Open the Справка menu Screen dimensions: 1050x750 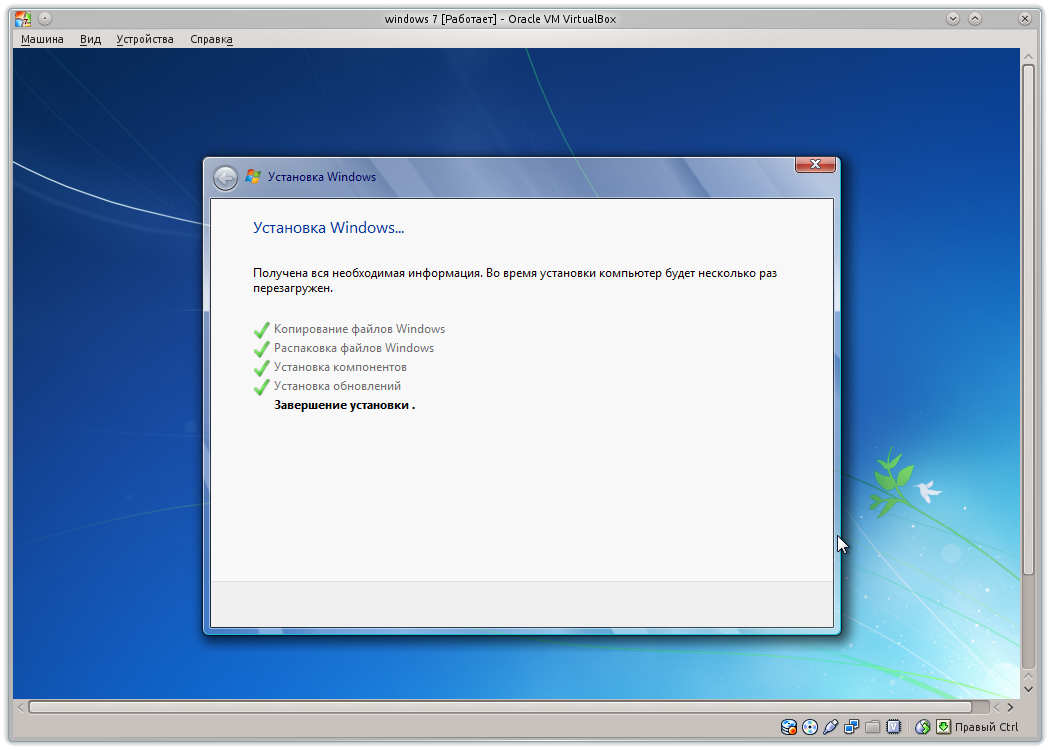(x=210, y=38)
